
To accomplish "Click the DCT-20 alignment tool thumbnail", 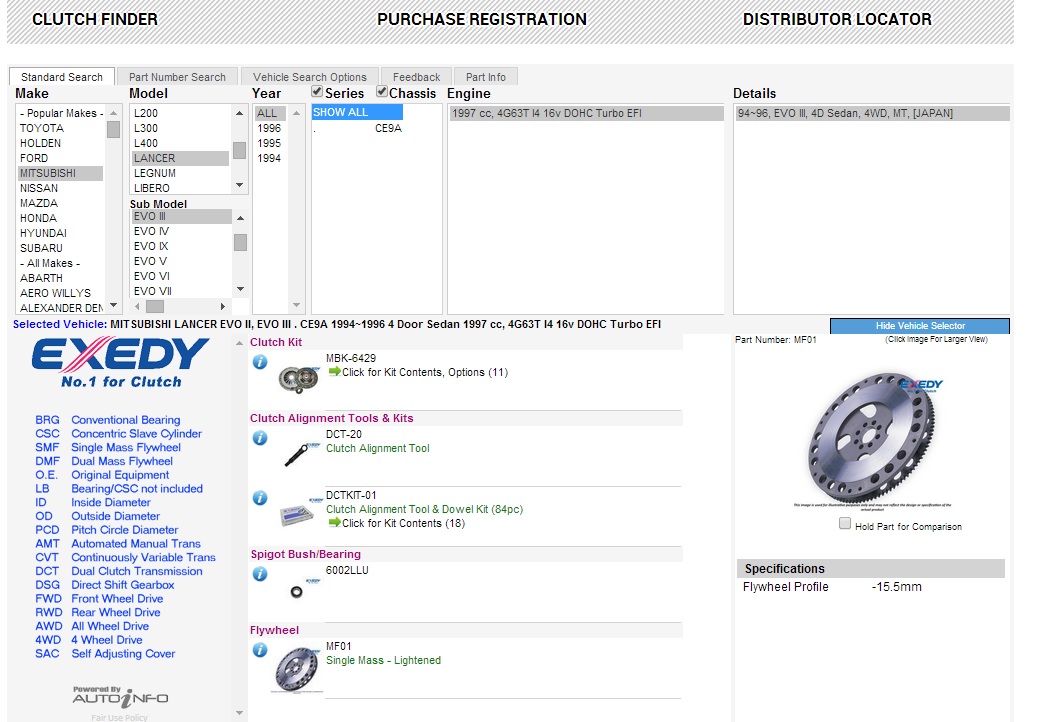I will 302,455.
